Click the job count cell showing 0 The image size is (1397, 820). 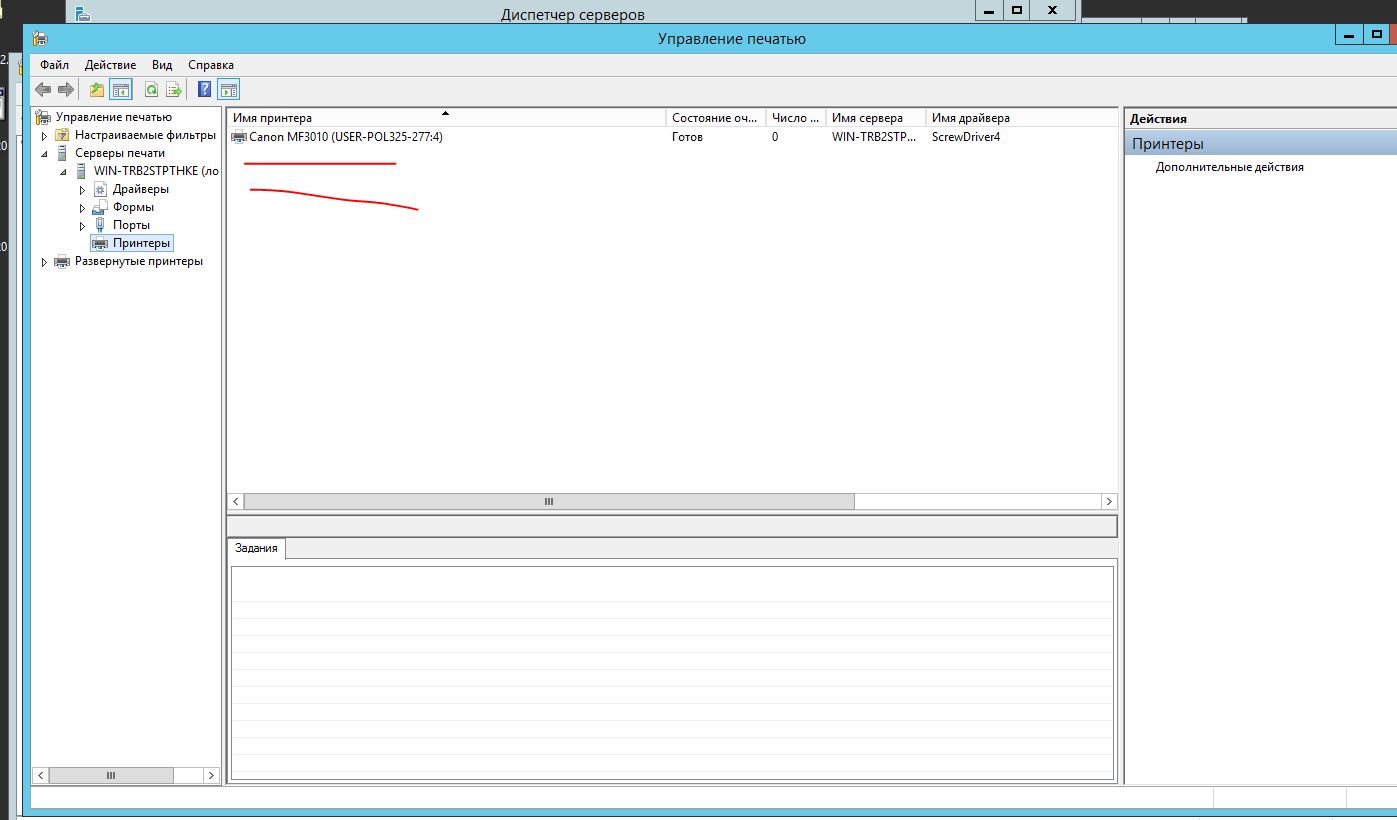pyautogui.click(x=775, y=137)
